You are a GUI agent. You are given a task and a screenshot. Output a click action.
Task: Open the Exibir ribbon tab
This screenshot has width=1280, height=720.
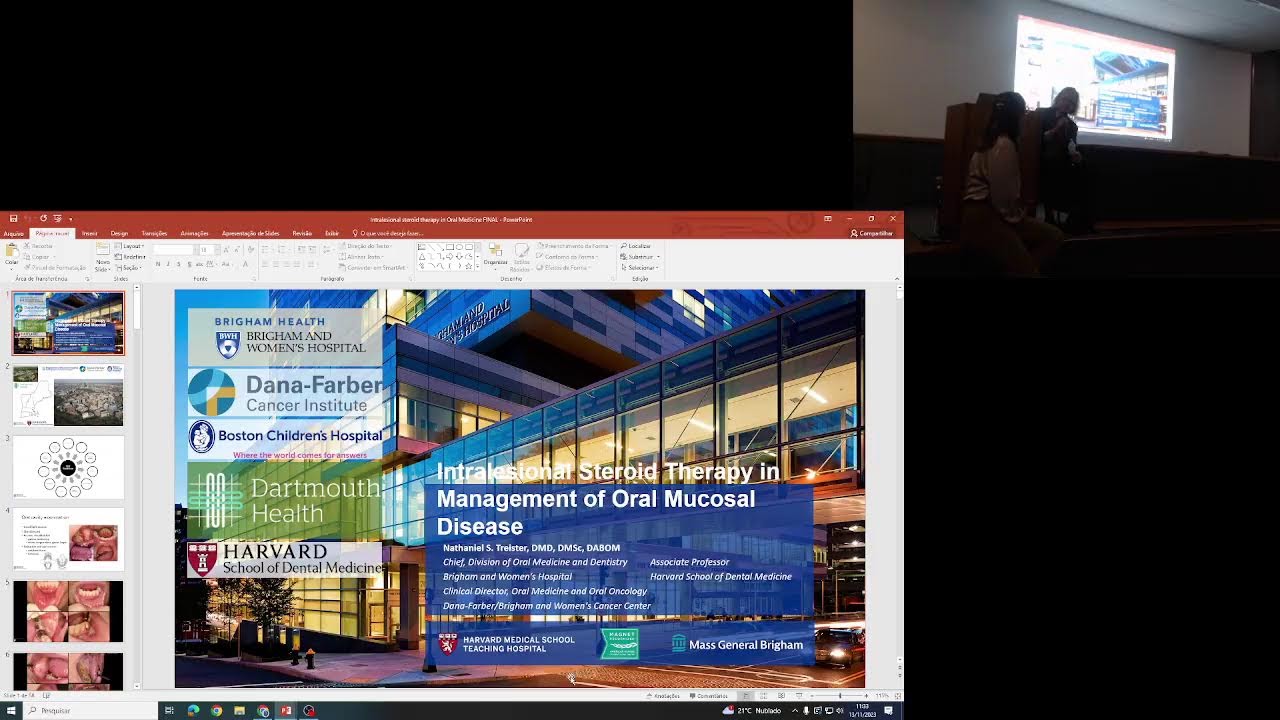point(332,233)
